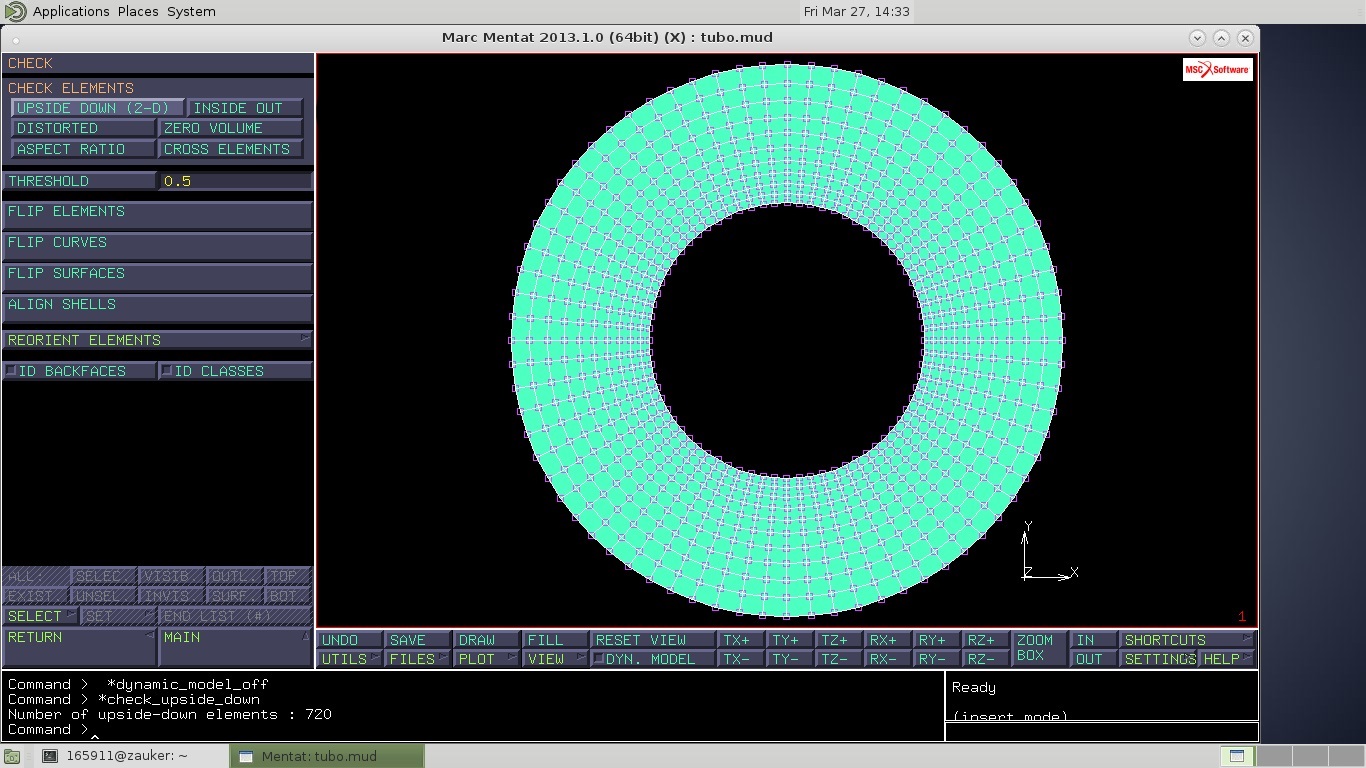1366x768 pixels.
Task: Open the SHORTCUTS popup menu
Action: pyautogui.click(x=1187, y=640)
